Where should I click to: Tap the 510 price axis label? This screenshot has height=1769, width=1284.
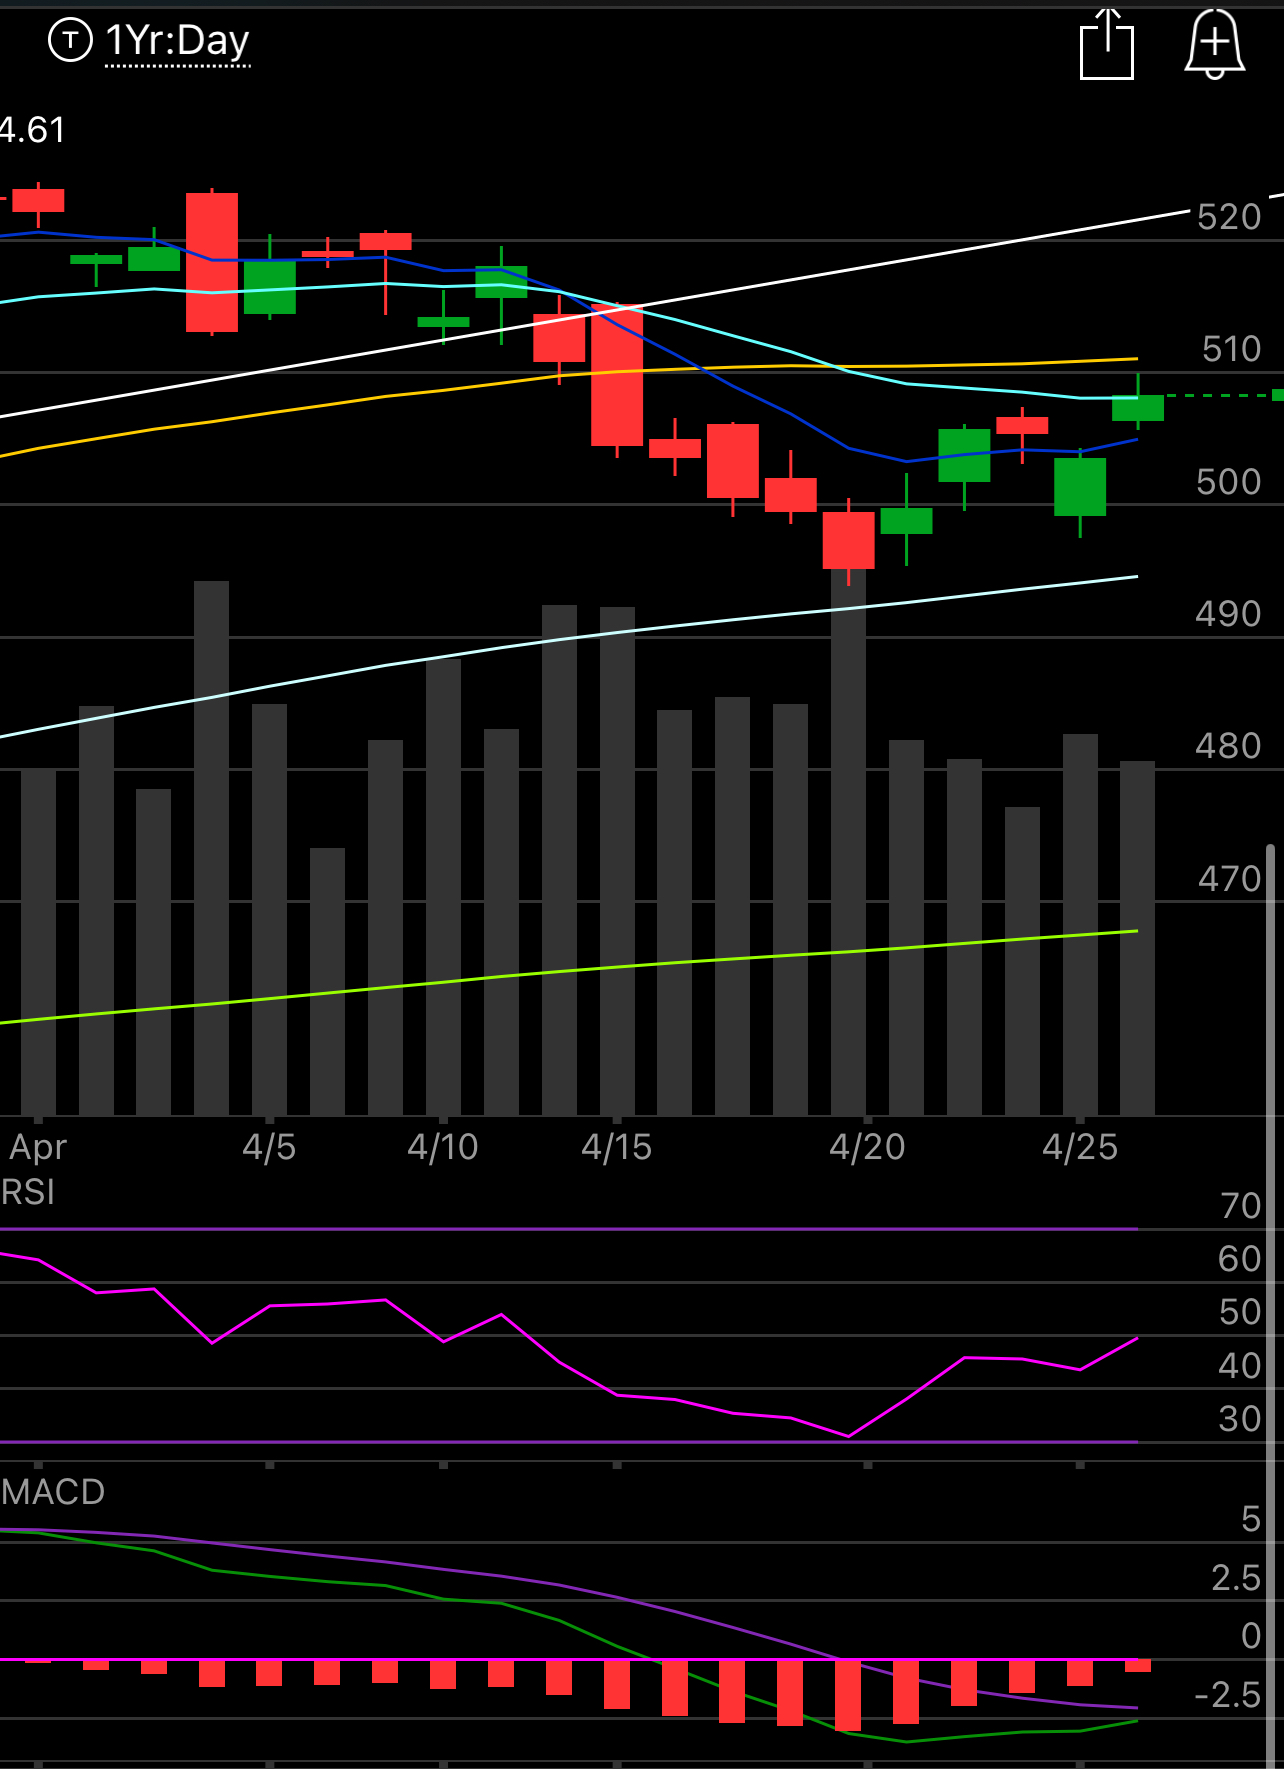click(x=1231, y=349)
